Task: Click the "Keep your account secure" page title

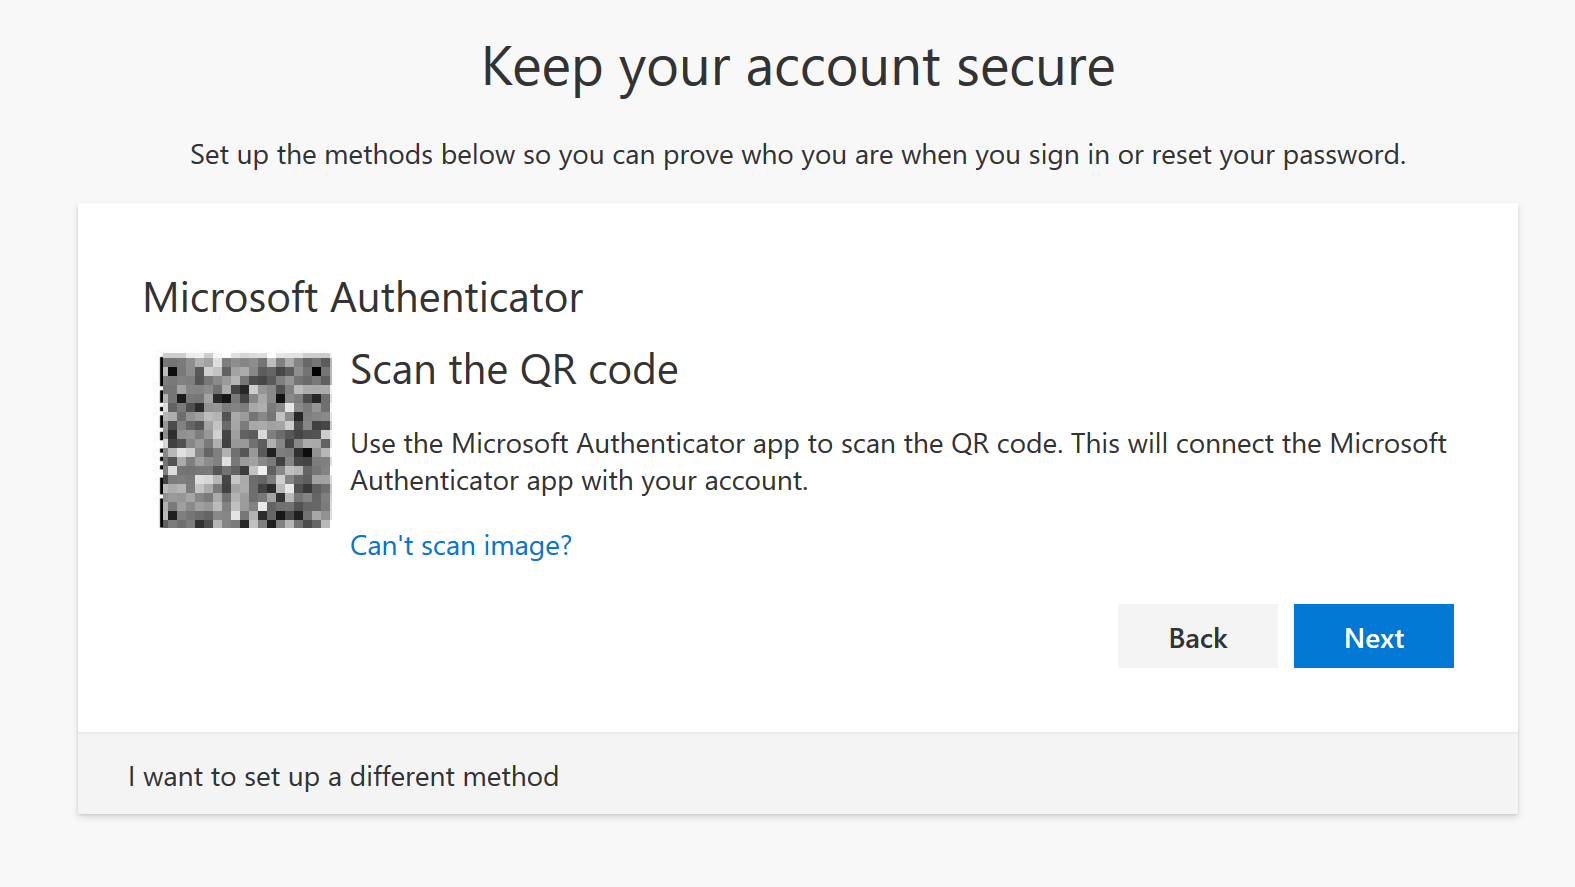Action: [x=798, y=67]
